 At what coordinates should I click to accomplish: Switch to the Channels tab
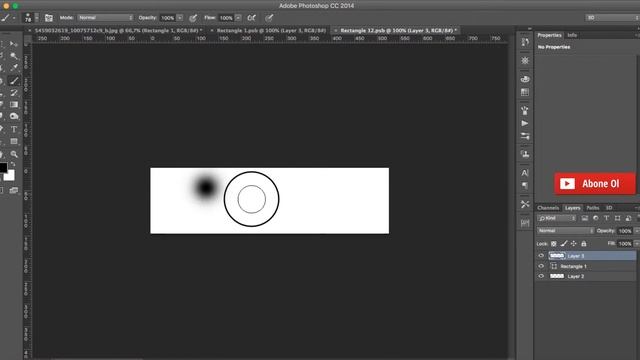(x=548, y=208)
